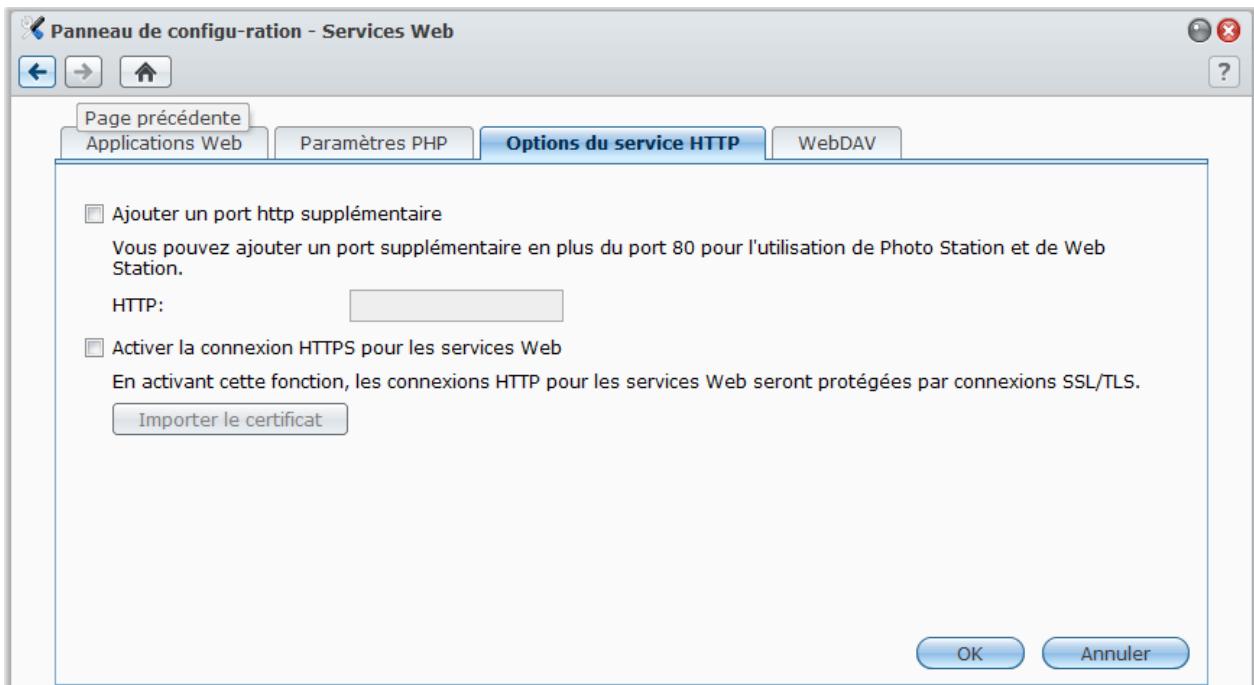Confirm settings with the OK button

tap(969, 653)
